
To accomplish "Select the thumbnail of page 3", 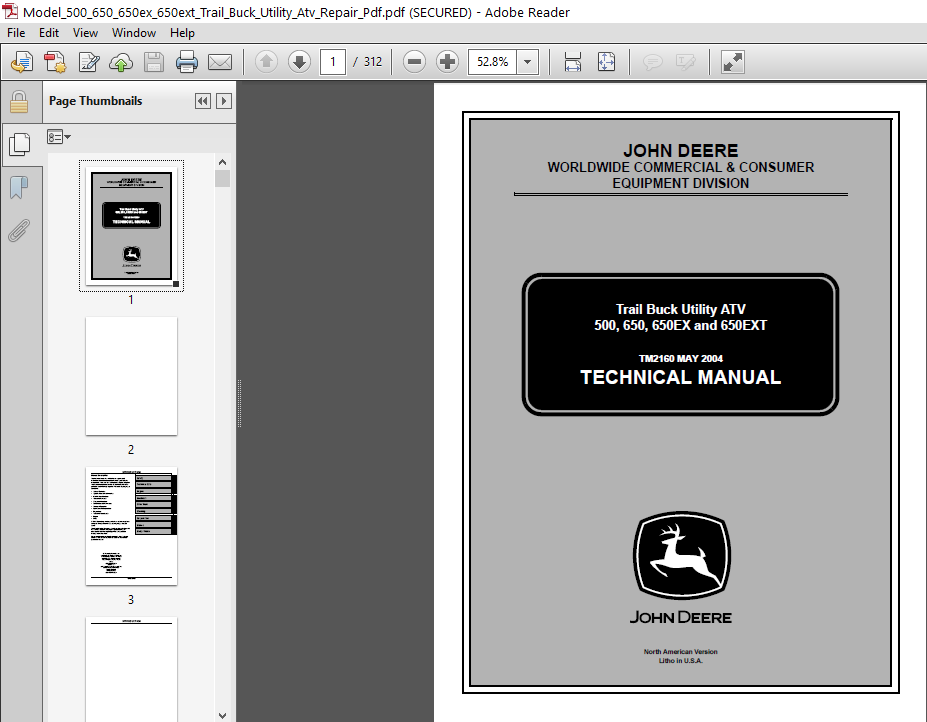I will point(131,527).
